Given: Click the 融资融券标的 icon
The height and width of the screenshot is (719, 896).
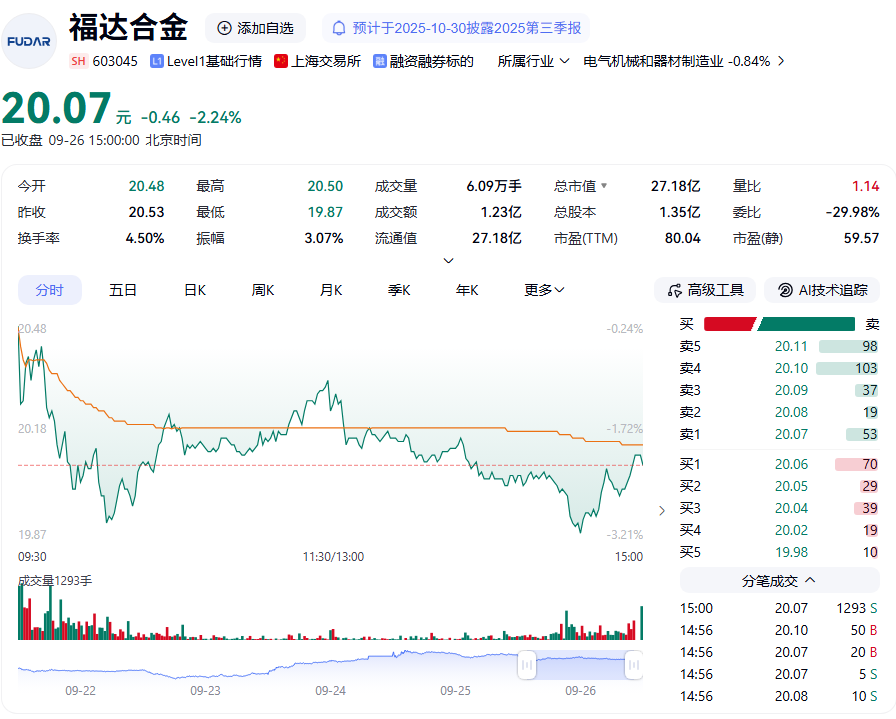Looking at the screenshot, I should click(x=380, y=61).
